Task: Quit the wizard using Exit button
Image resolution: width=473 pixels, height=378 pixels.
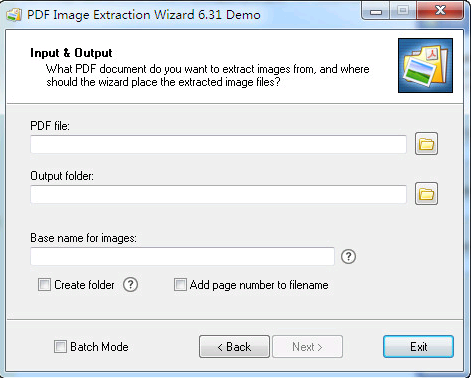Action: tap(418, 347)
